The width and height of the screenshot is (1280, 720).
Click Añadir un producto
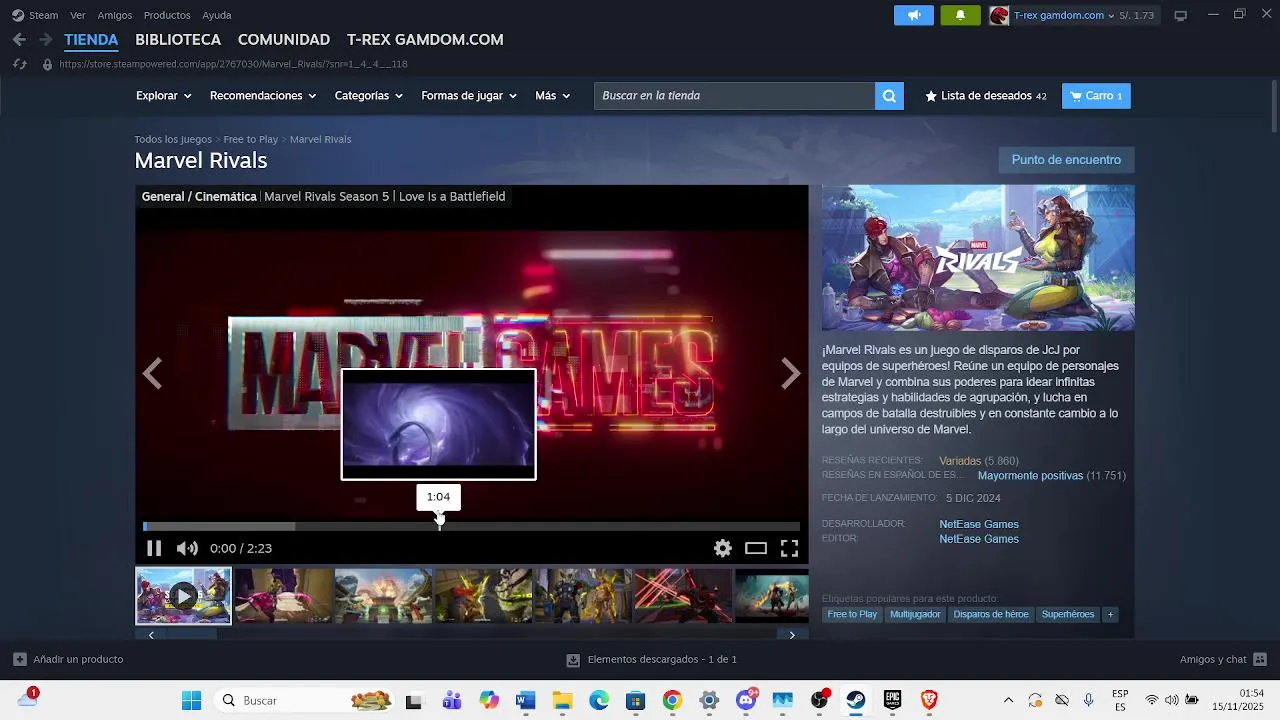pos(68,660)
